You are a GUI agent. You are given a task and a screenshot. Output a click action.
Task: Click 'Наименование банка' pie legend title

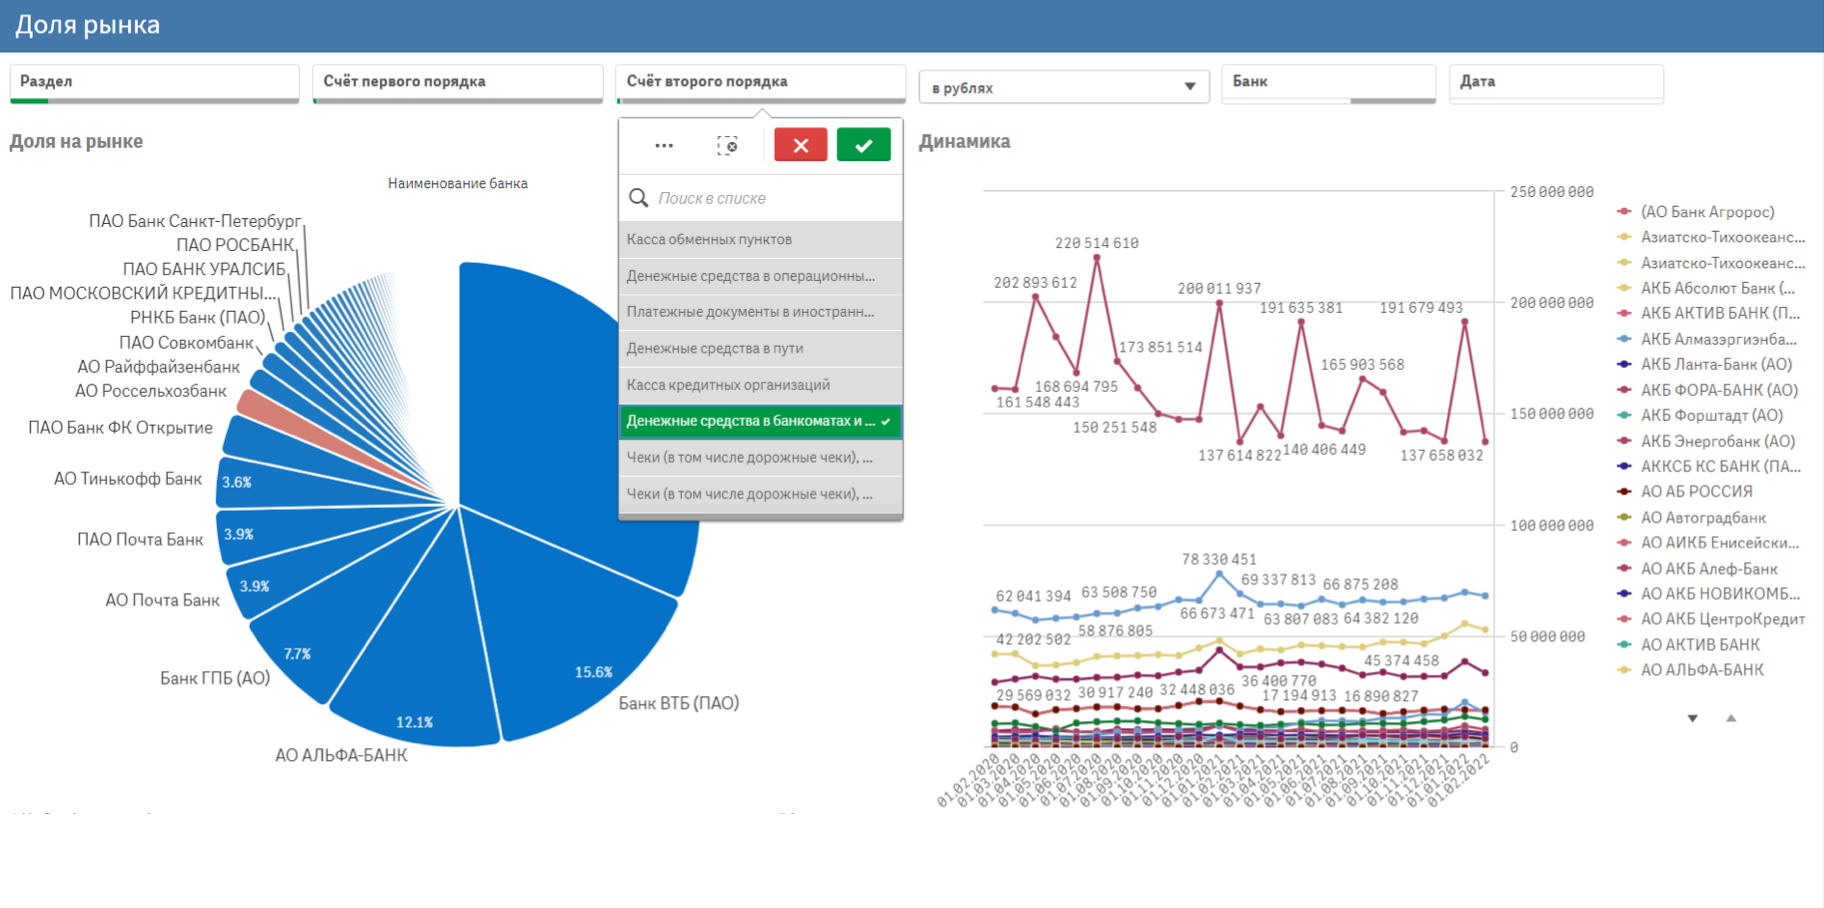coord(458,183)
